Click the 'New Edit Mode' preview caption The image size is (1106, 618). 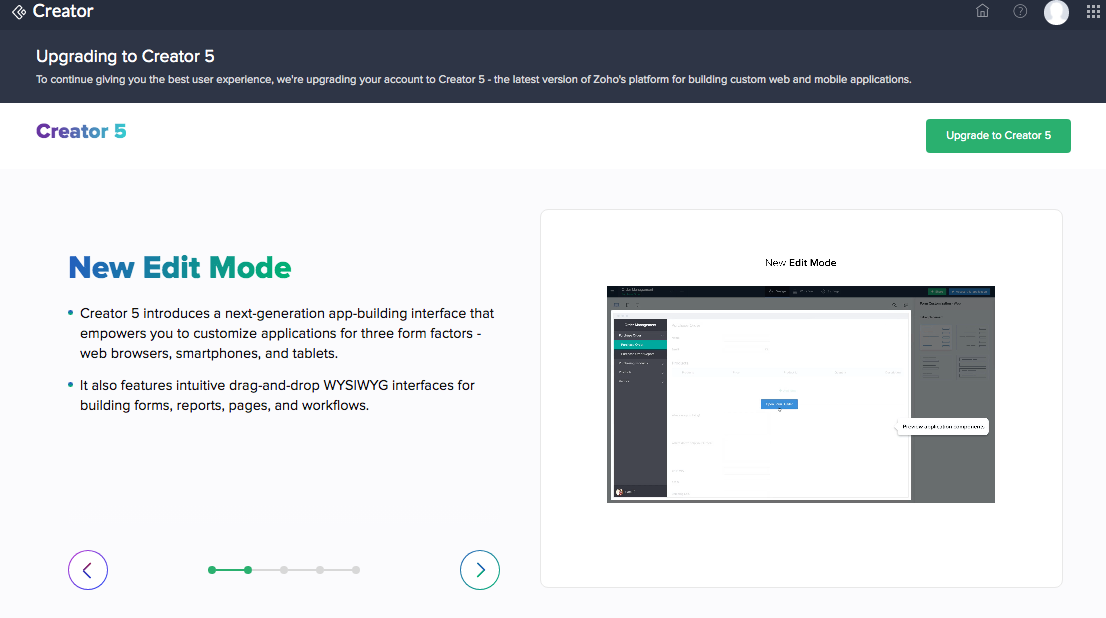[801, 262]
